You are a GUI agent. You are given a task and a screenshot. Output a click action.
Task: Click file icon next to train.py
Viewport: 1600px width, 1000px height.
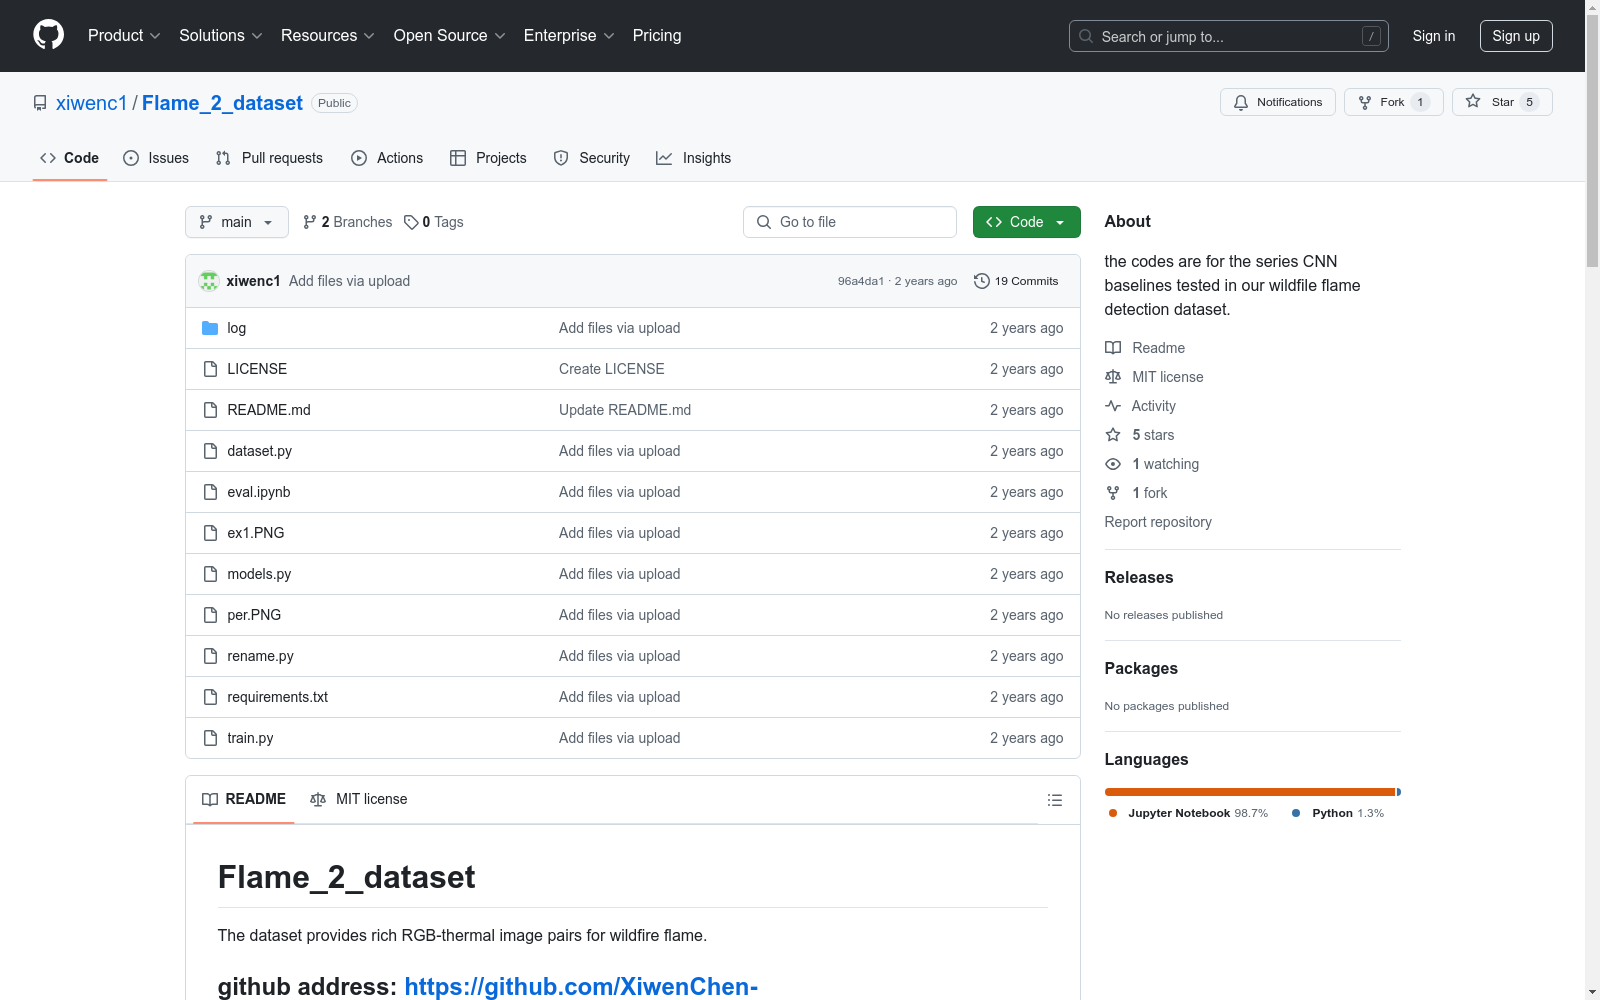coord(210,738)
